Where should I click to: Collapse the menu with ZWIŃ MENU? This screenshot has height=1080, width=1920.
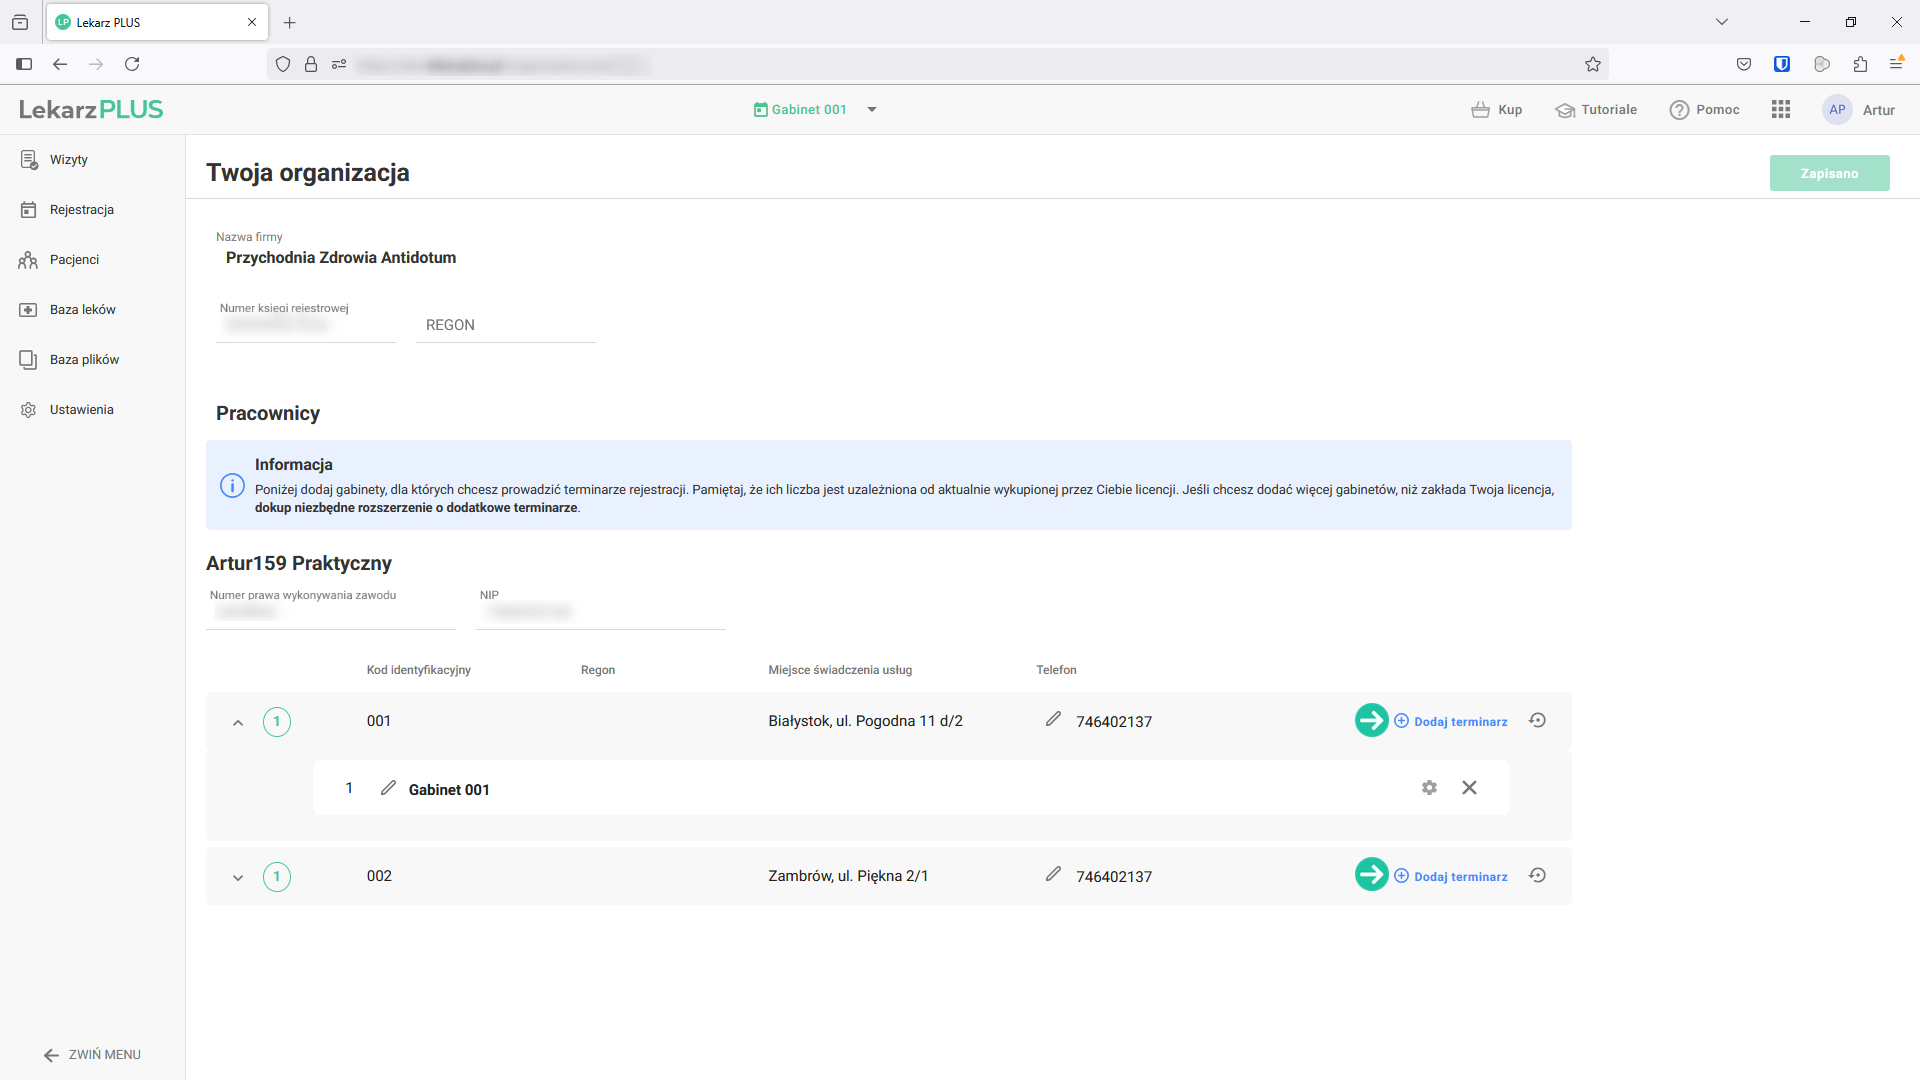click(92, 1055)
